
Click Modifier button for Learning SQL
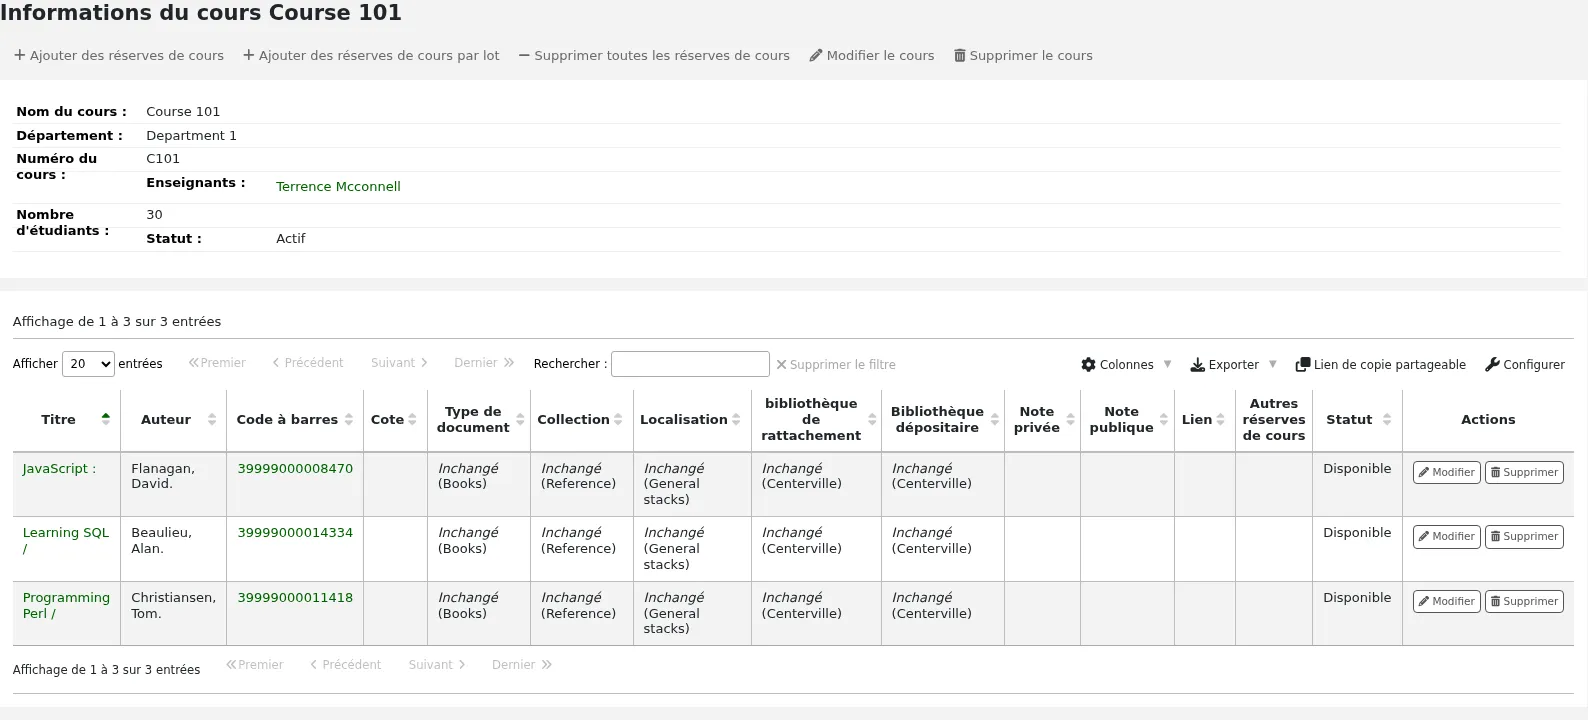tap(1446, 537)
